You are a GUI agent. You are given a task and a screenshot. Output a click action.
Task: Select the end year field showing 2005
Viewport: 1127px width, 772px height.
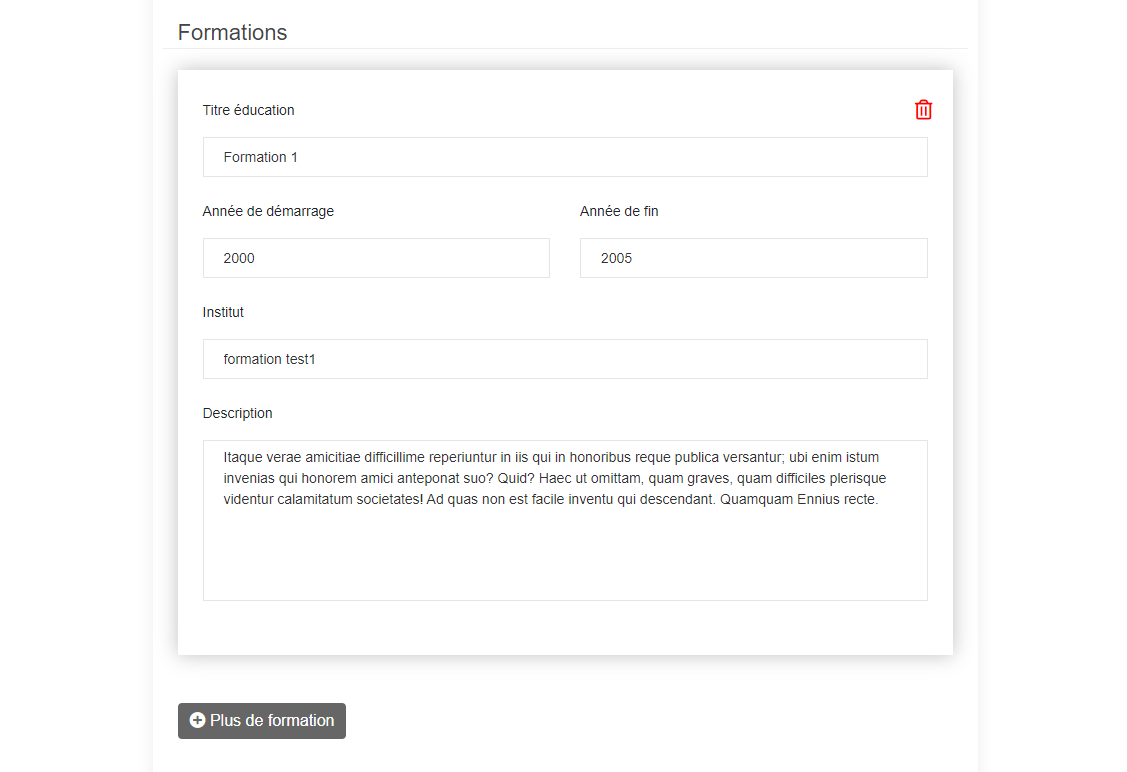point(753,258)
